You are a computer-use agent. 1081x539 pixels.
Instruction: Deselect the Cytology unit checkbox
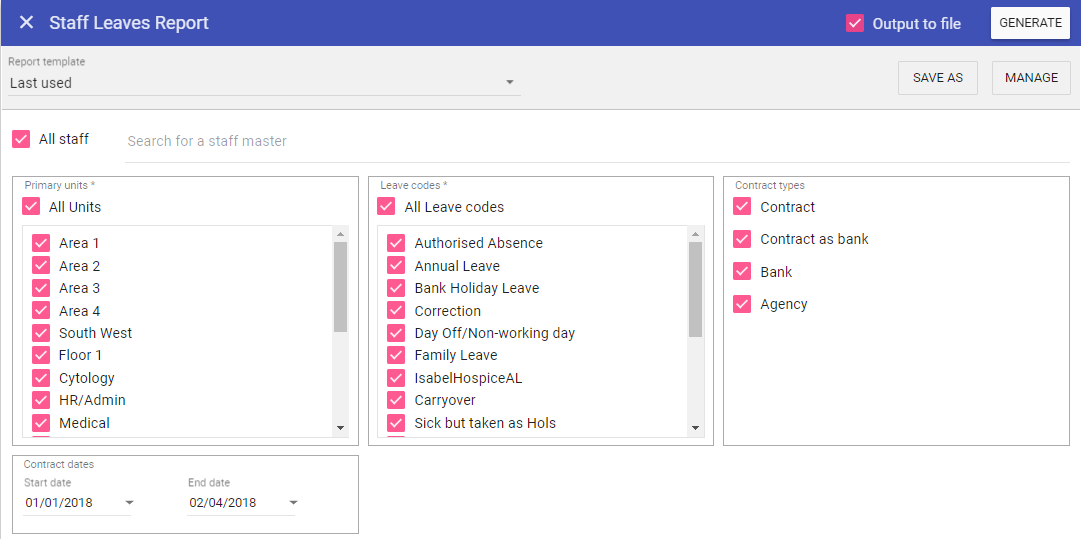tap(41, 378)
